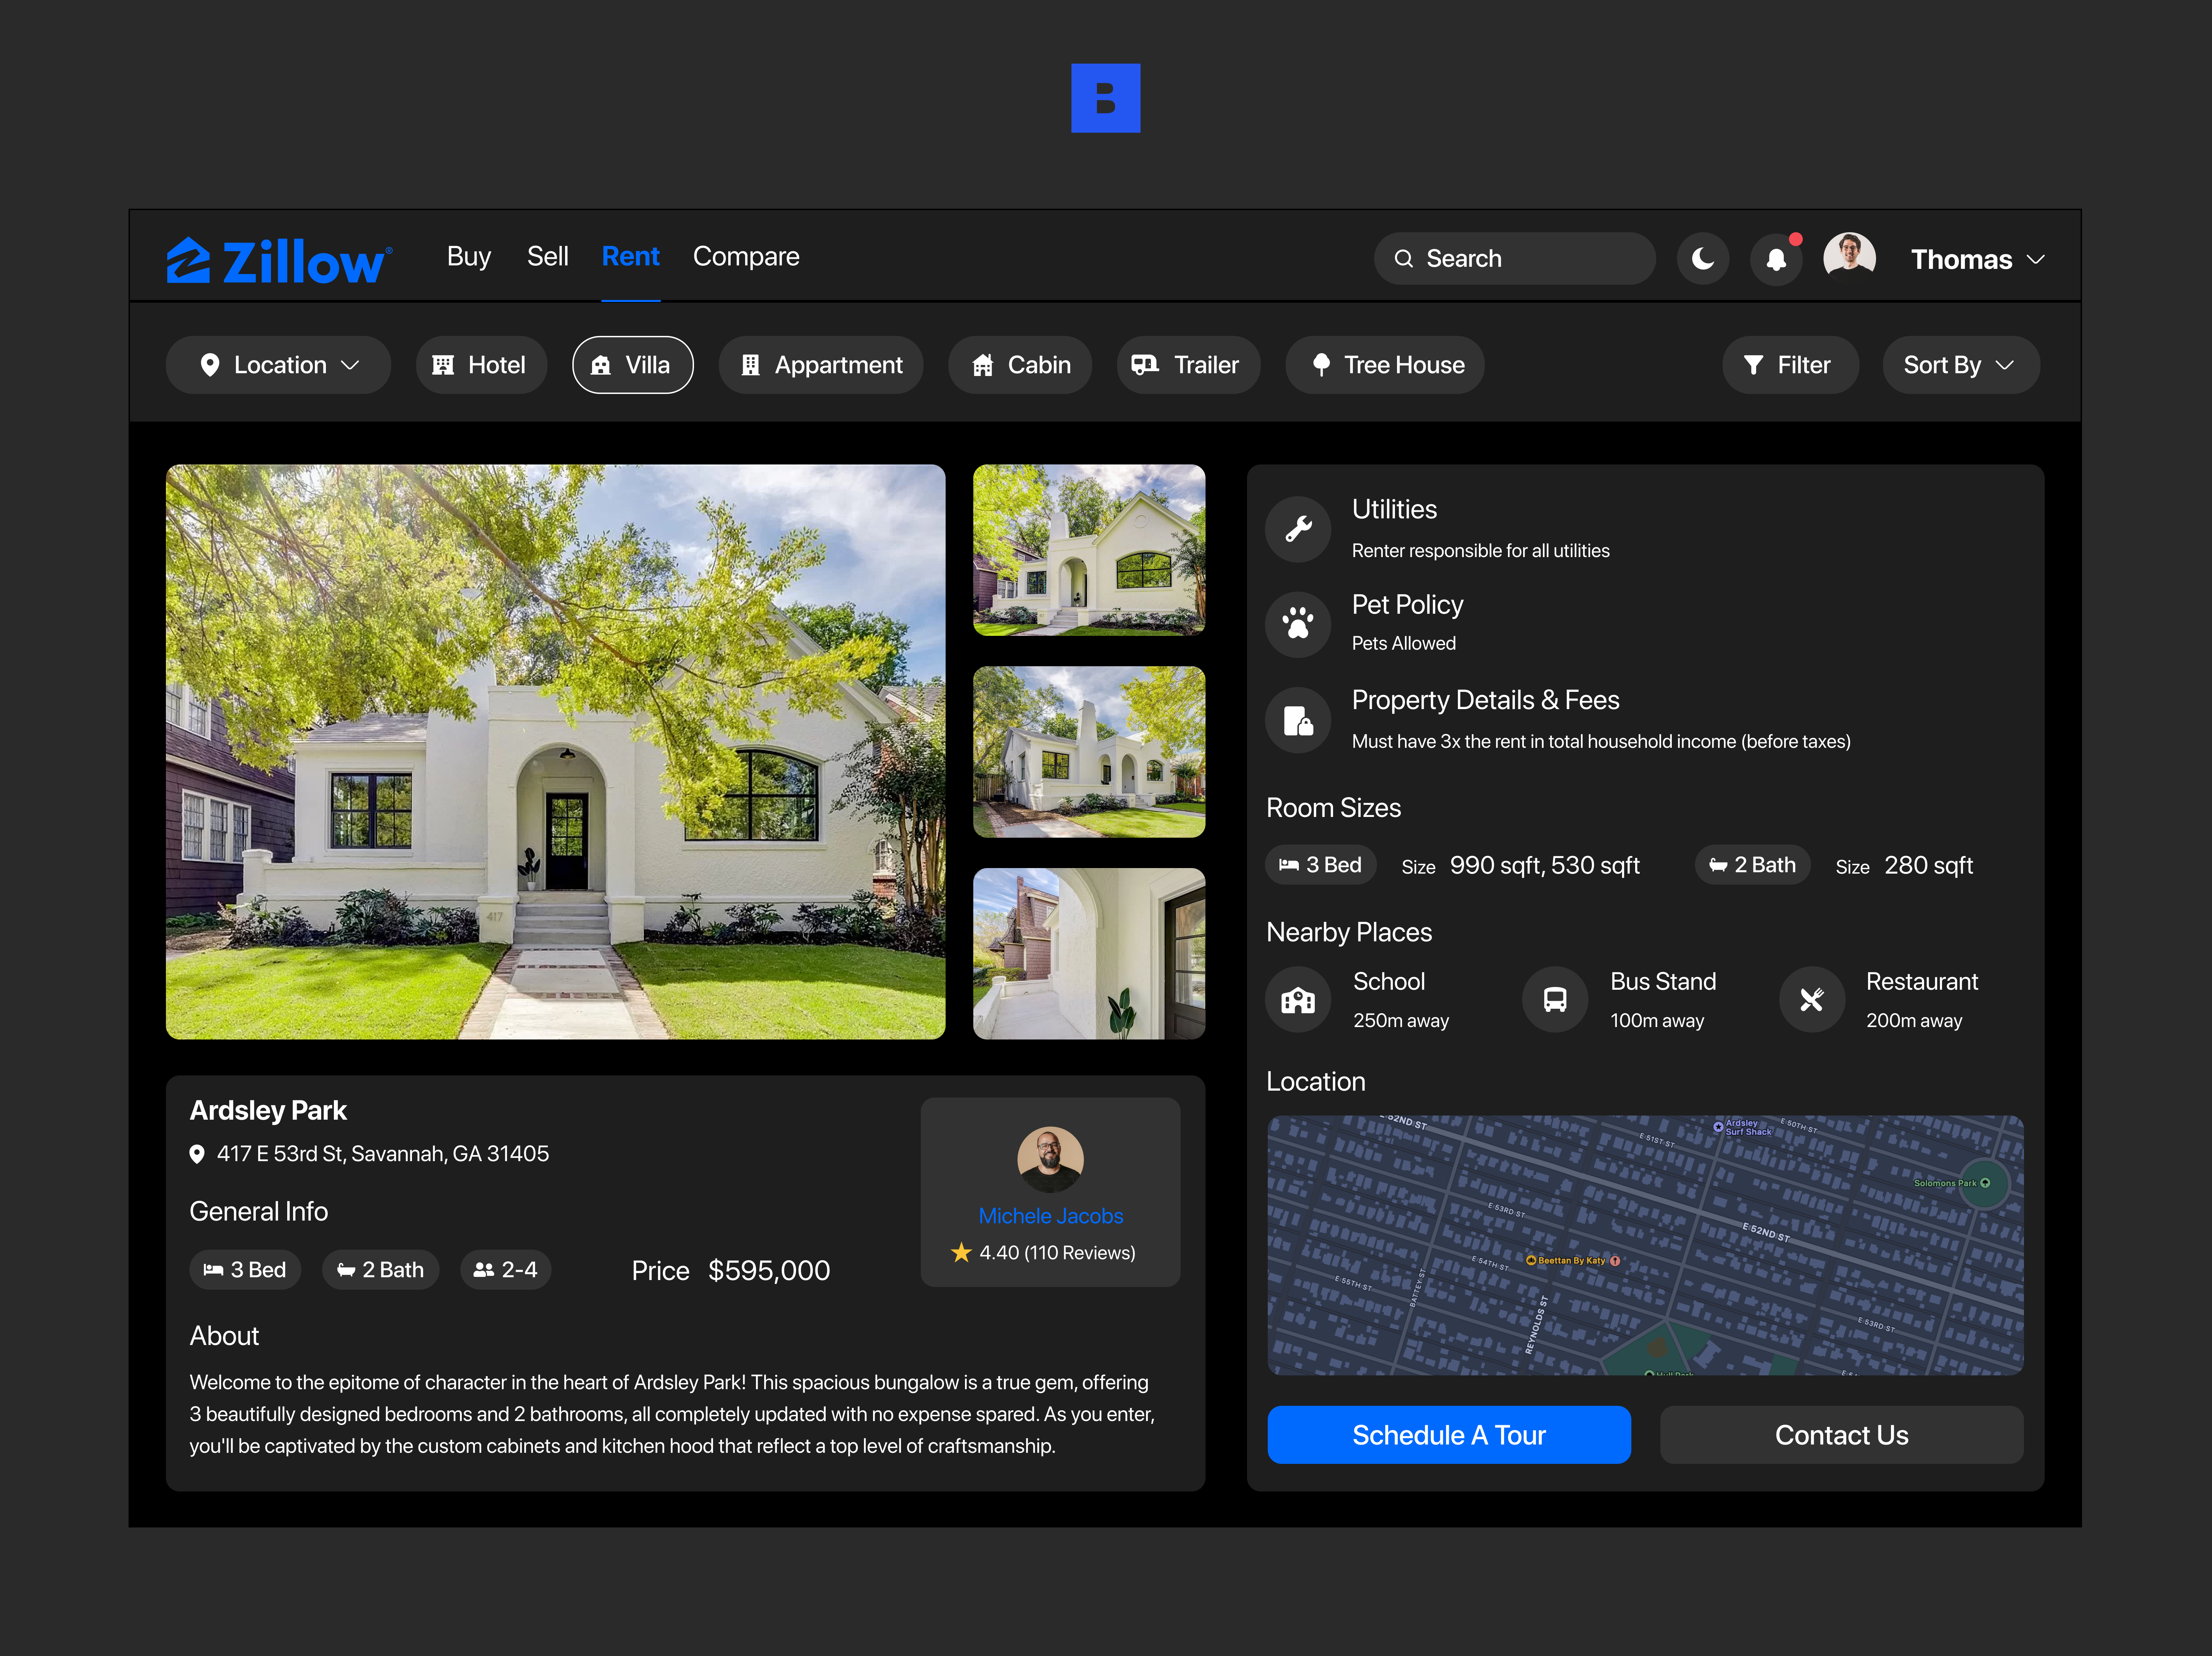Click the 280 sqft size value
2212x1656 pixels.
click(1929, 866)
